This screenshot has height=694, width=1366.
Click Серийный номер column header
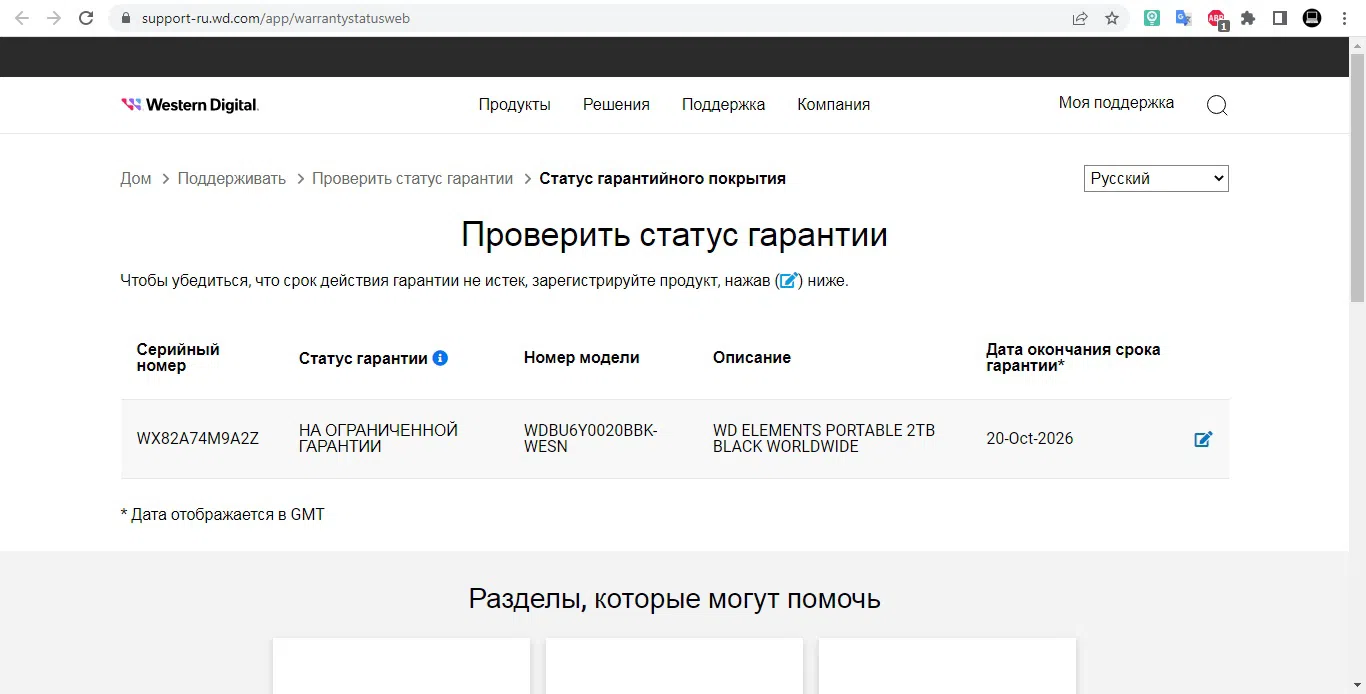(178, 357)
